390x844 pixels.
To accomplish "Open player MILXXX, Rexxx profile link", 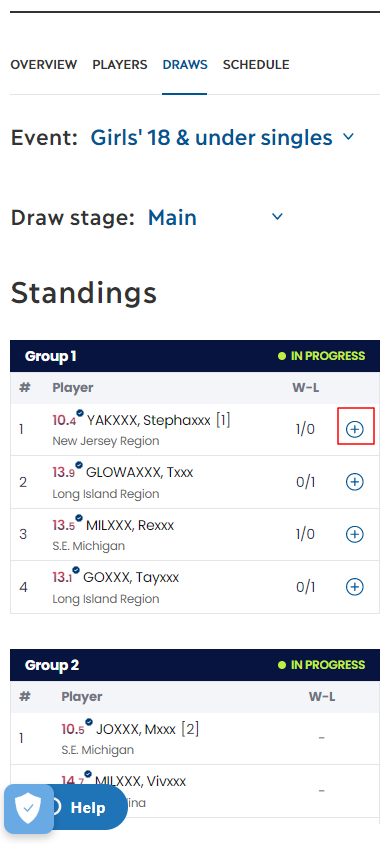I will 130,525.
